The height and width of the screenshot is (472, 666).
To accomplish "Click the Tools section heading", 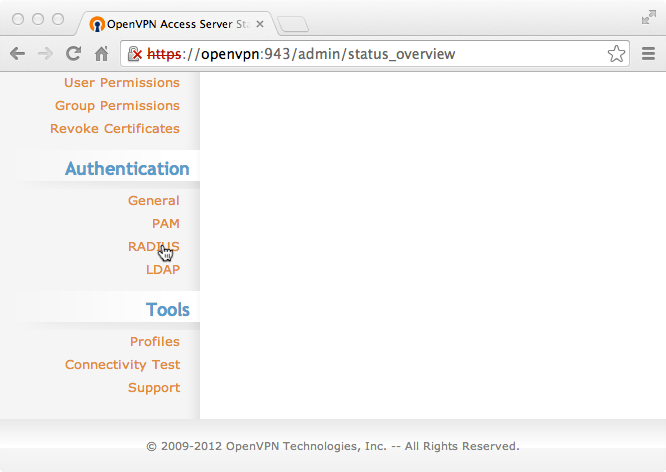I will point(168,310).
